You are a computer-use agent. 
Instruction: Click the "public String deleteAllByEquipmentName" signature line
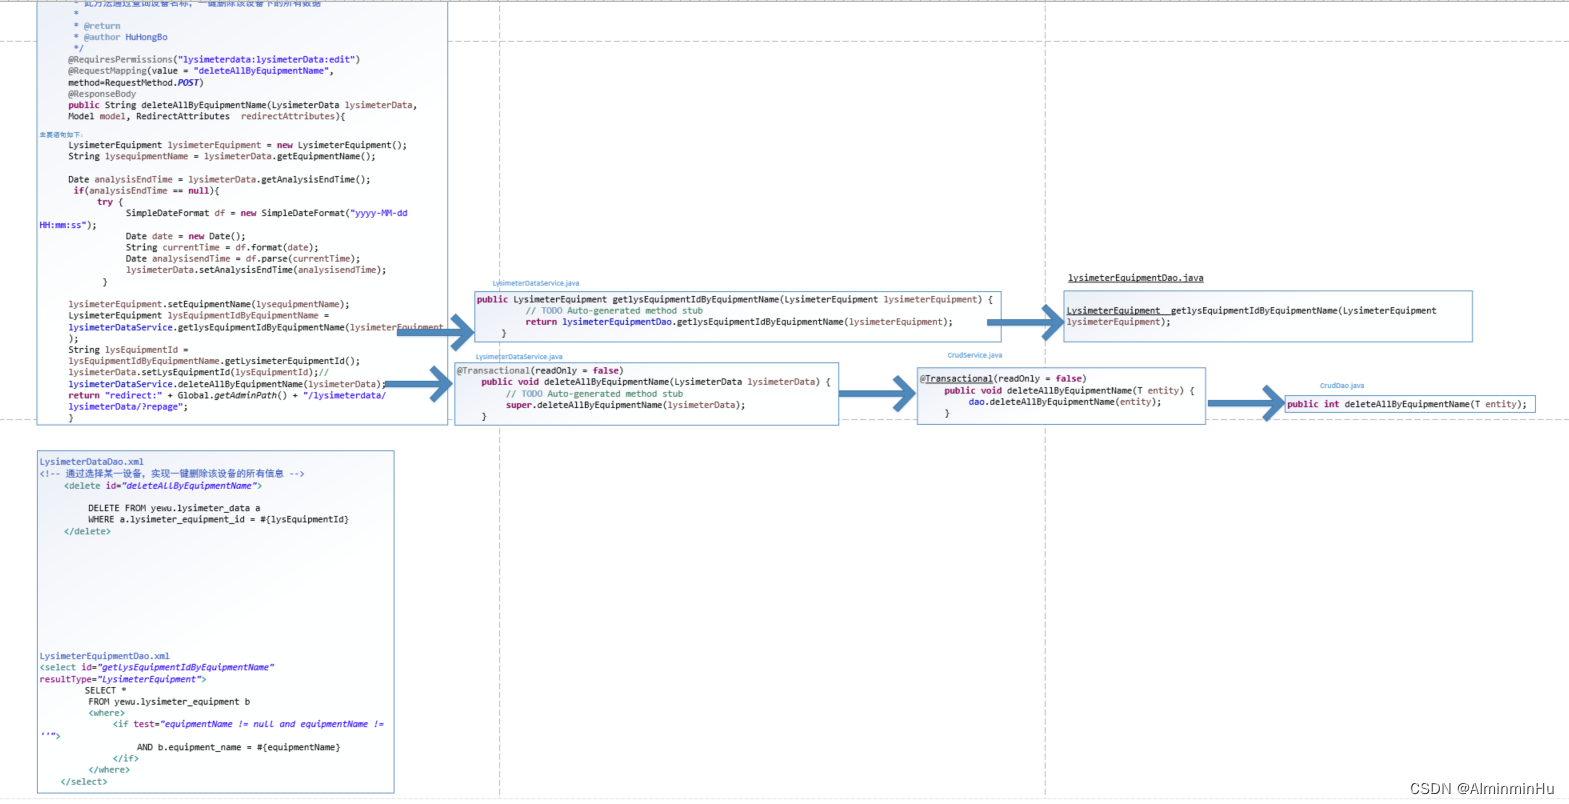tap(243, 105)
